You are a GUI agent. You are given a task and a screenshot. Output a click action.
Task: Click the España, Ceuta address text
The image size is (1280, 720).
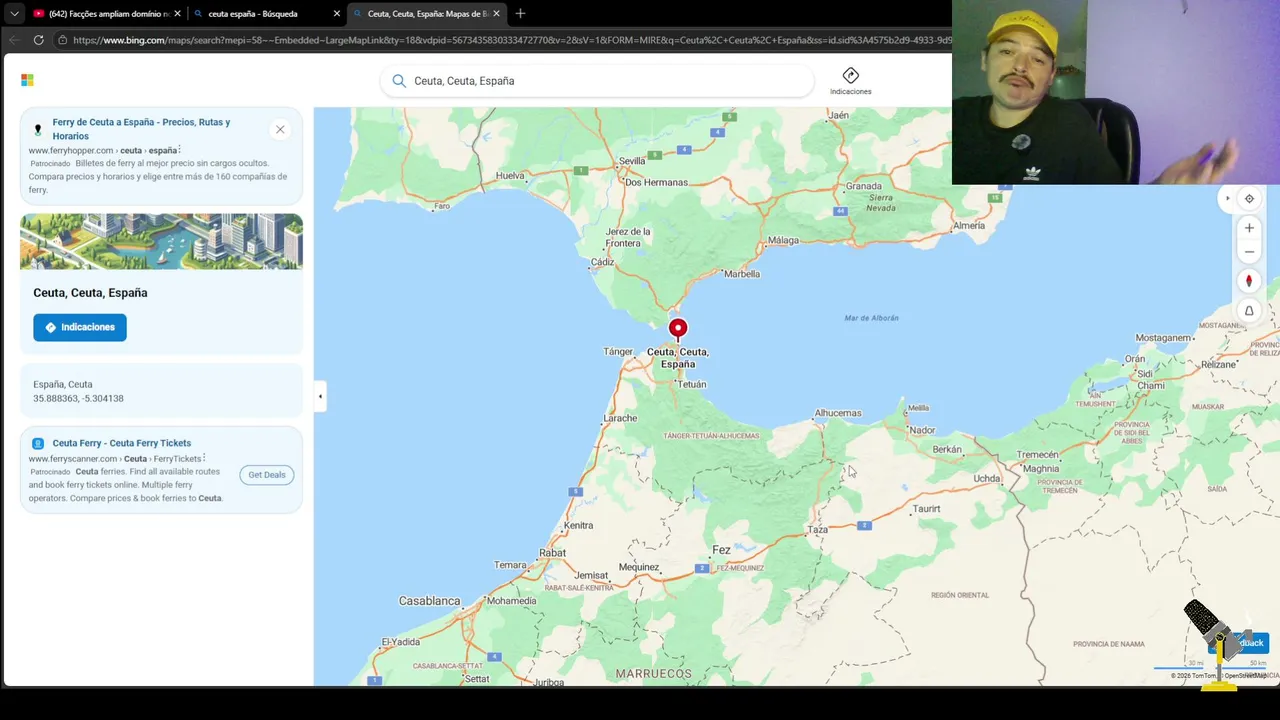click(x=63, y=384)
